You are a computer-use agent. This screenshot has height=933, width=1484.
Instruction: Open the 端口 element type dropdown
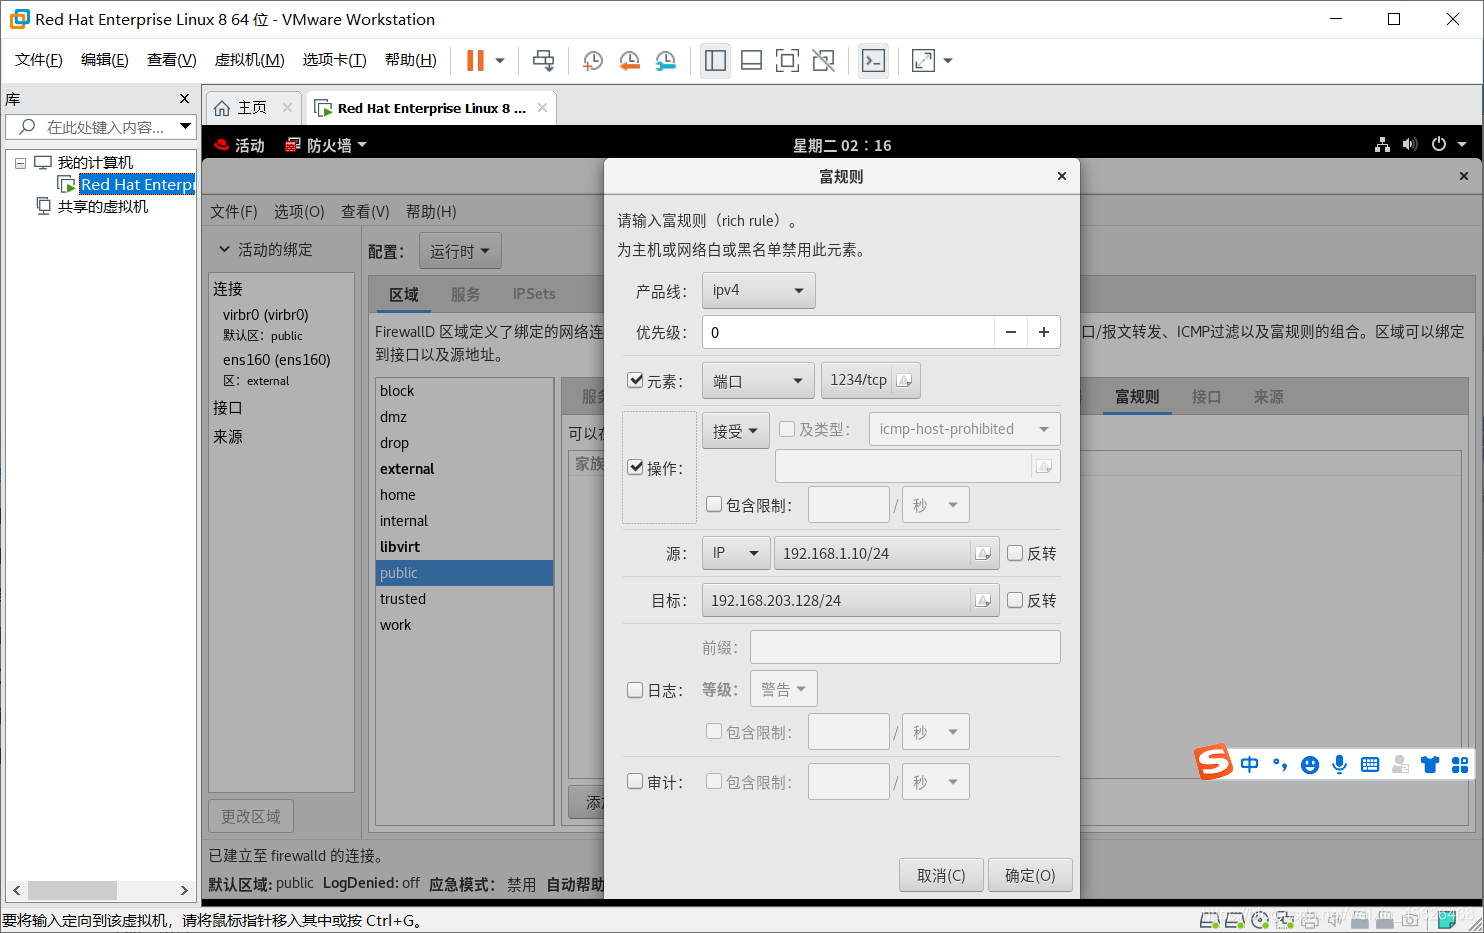coord(759,381)
